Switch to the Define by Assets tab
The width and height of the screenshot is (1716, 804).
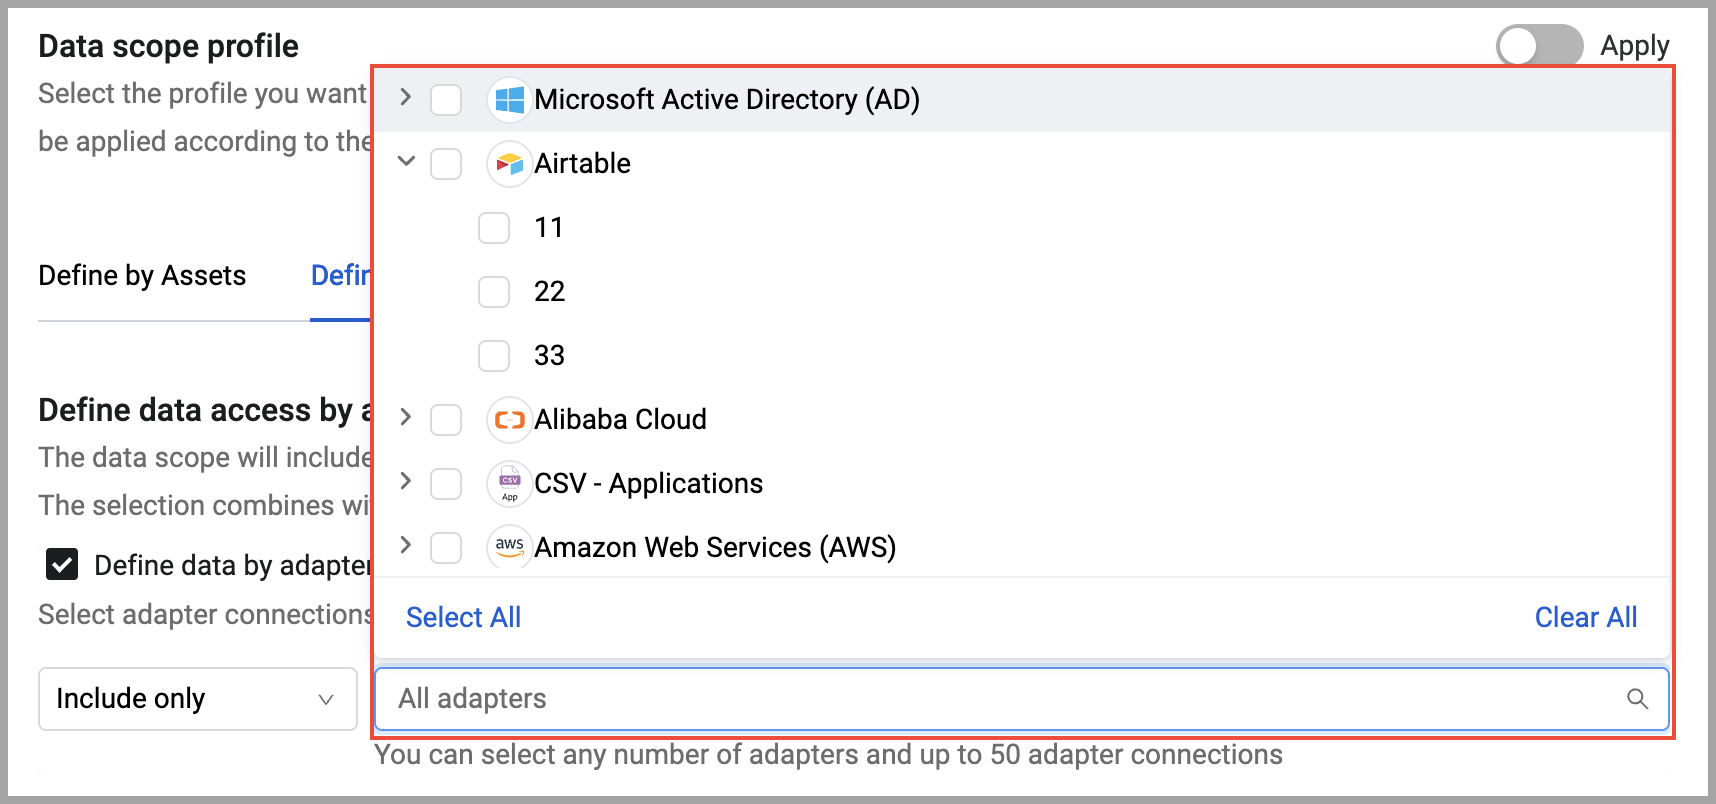142,276
